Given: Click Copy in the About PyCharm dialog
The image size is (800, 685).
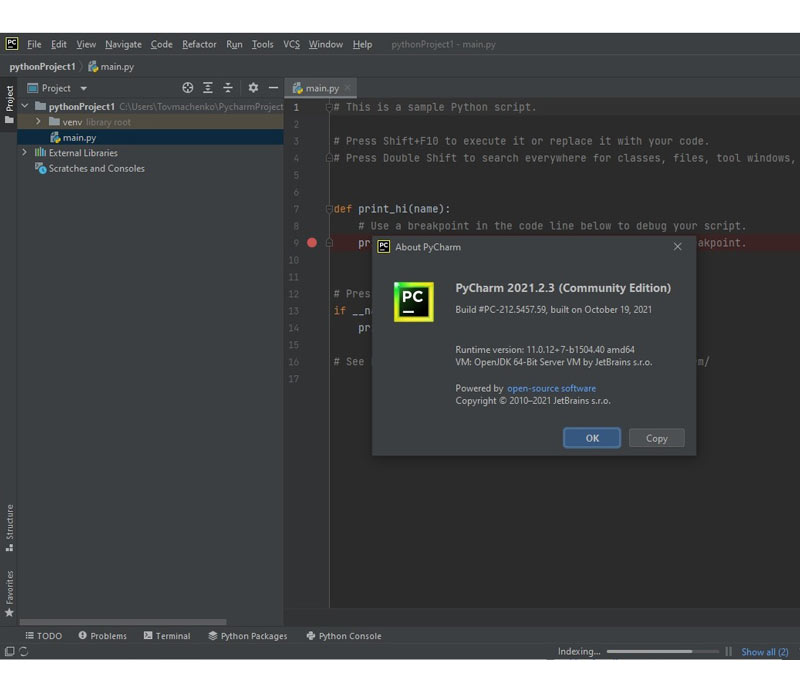Looking at the screenshot, I should click(x=657, y=438).
